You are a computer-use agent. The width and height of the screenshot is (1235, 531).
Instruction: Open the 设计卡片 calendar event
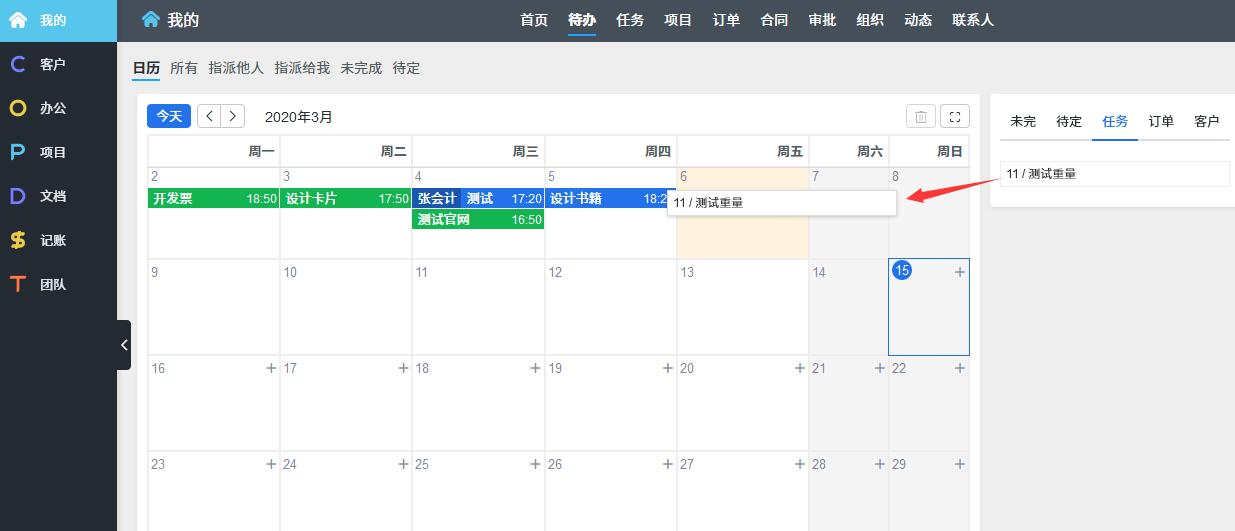coord(346,198)
